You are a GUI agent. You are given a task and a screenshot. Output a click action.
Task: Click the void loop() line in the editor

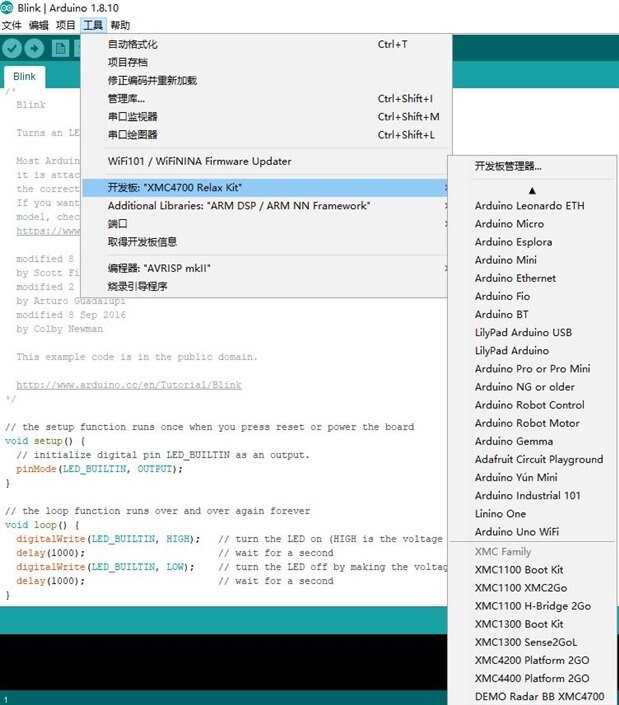pos(42,525)
